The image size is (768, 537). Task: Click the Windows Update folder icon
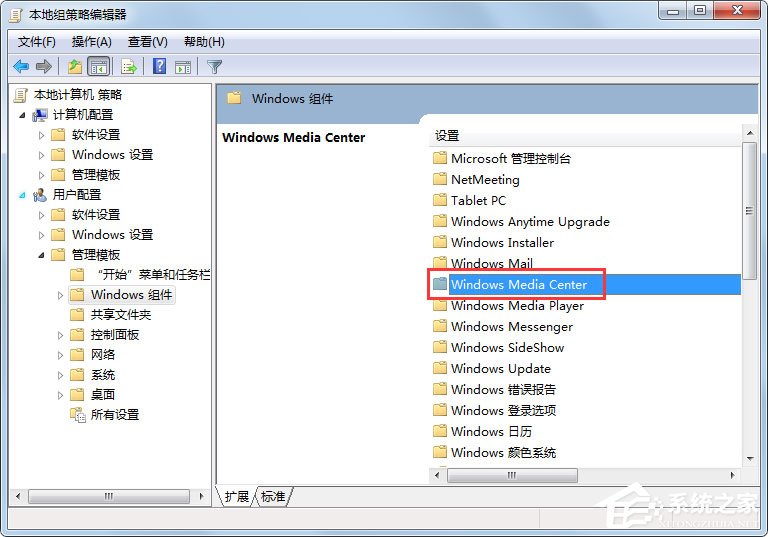tap(440, 368)
